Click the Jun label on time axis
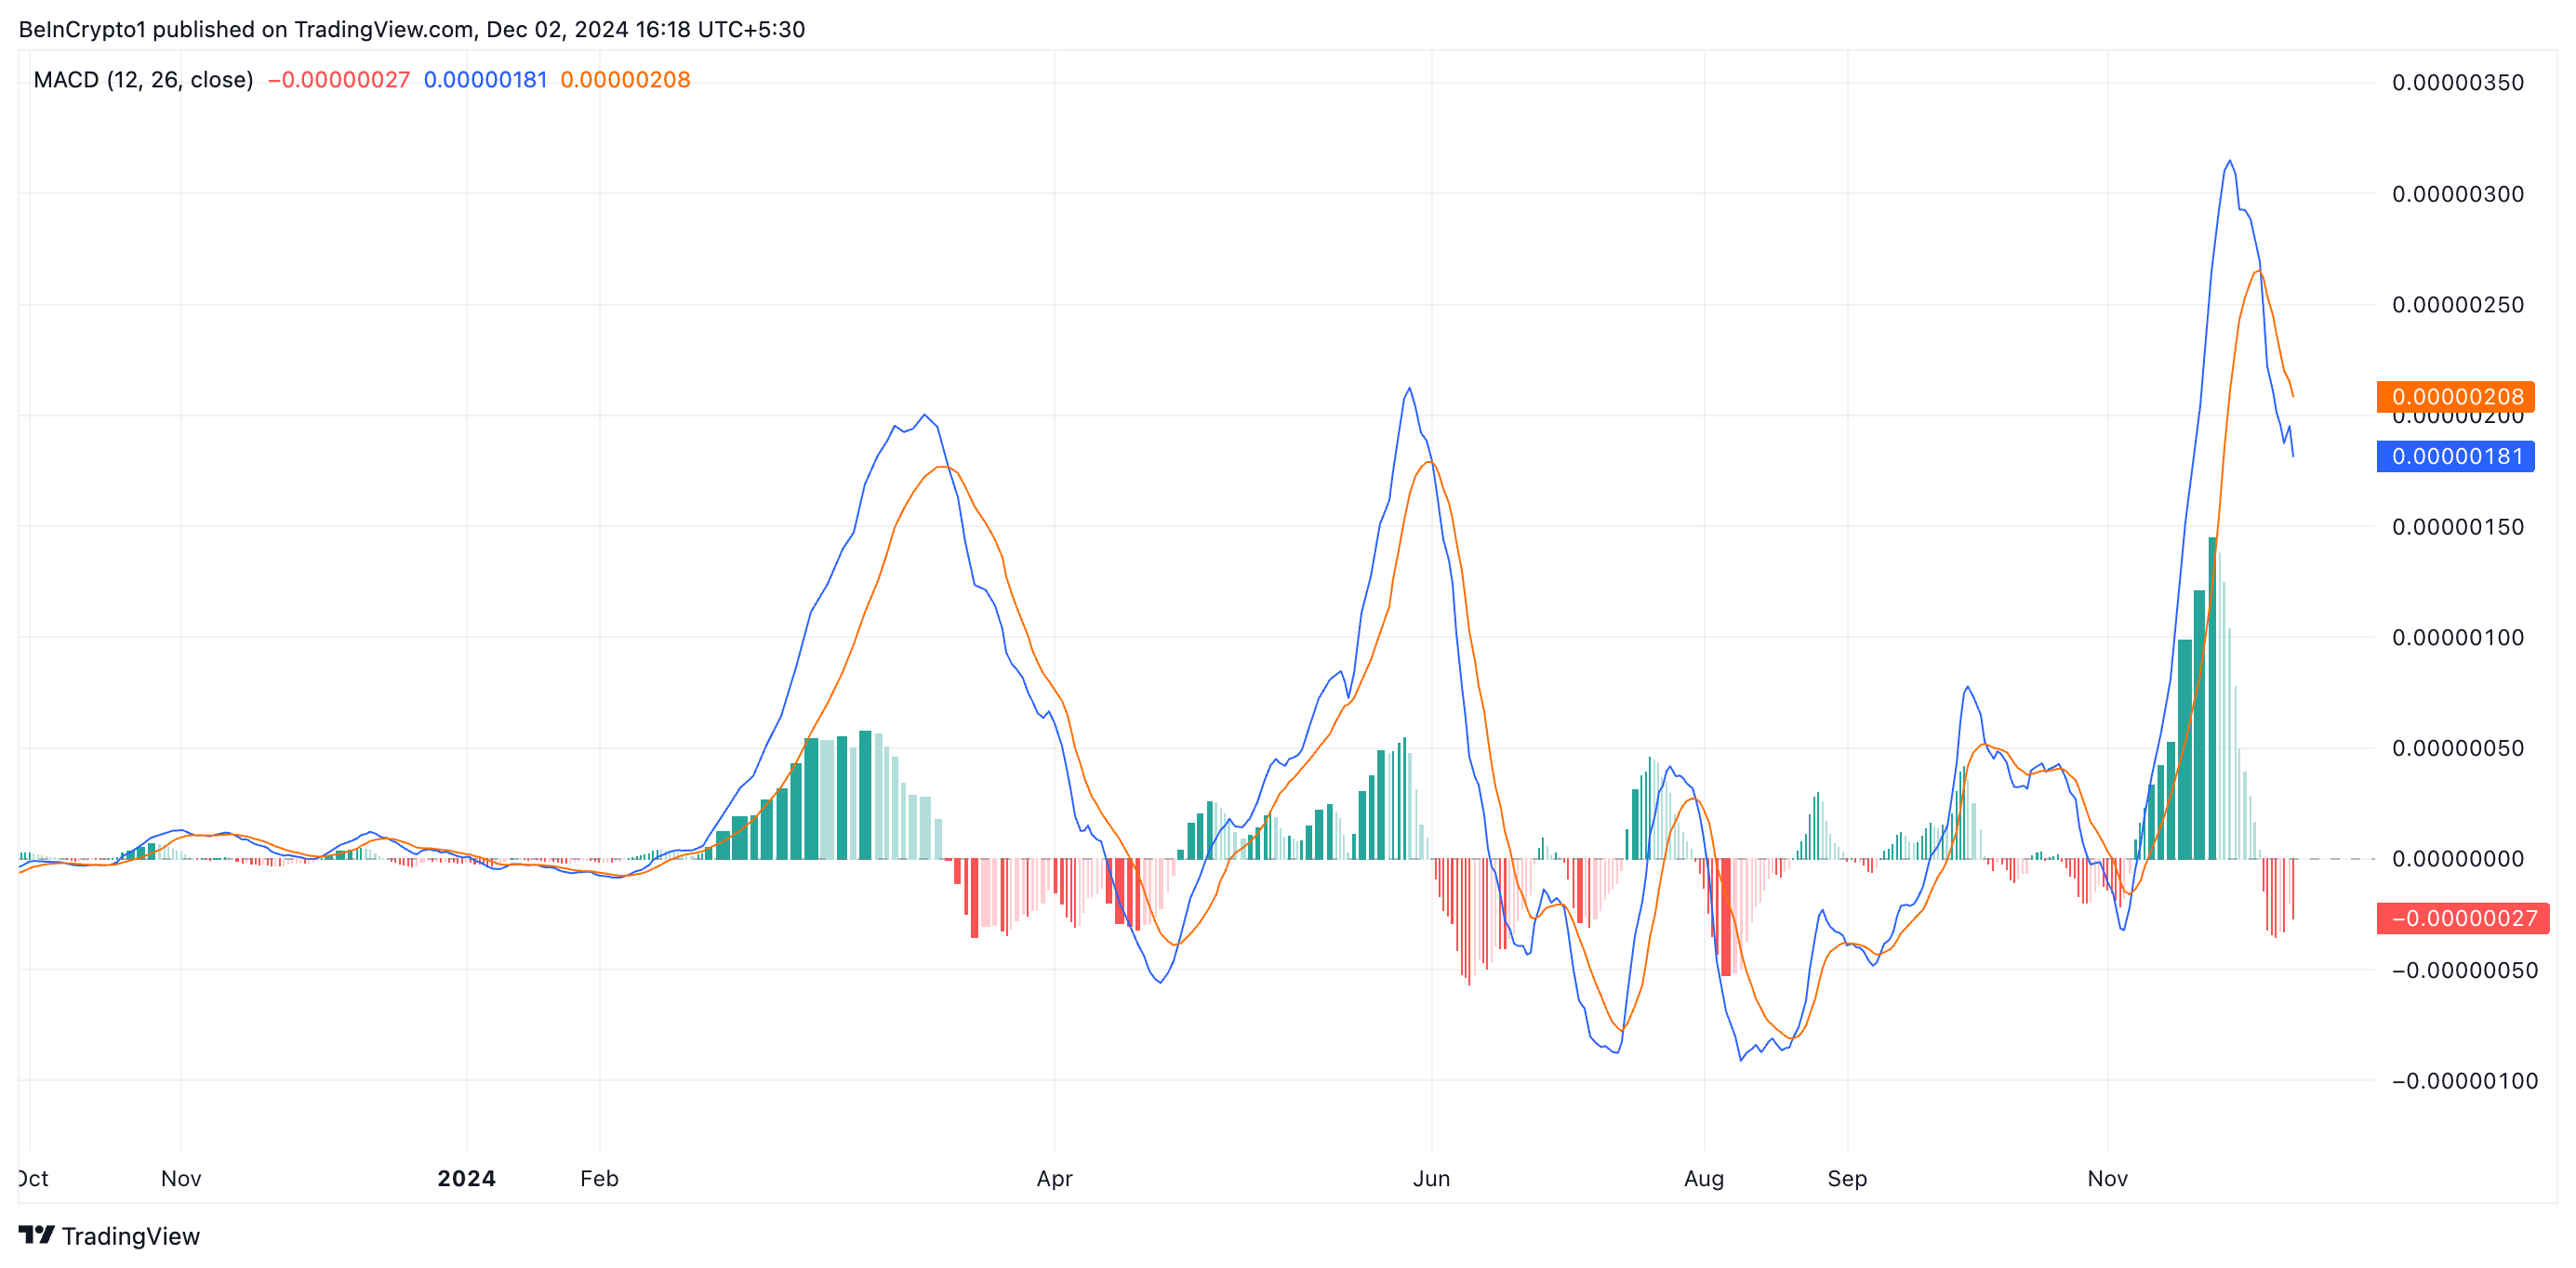The width and height of the screenshot is (2576, 1268). click(1431, 1178)
